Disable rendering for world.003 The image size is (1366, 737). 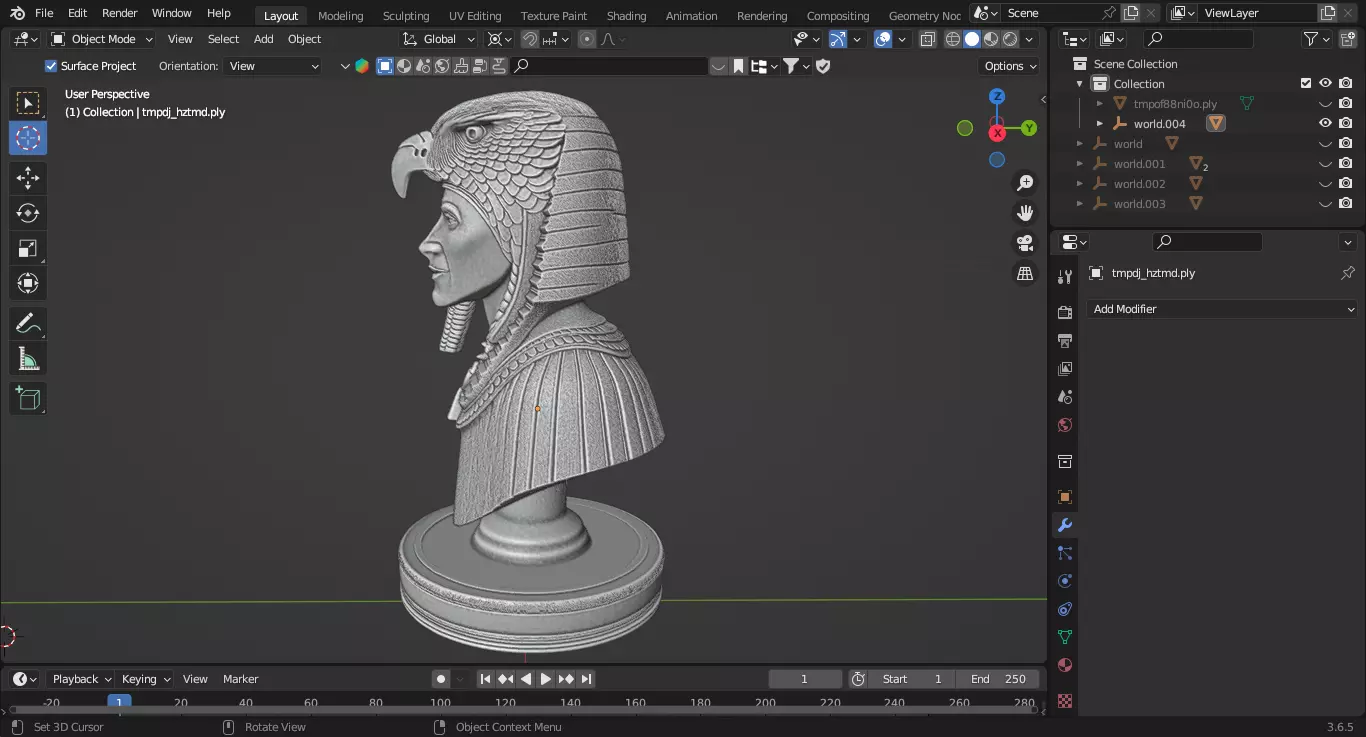(x=1346, y=203)
